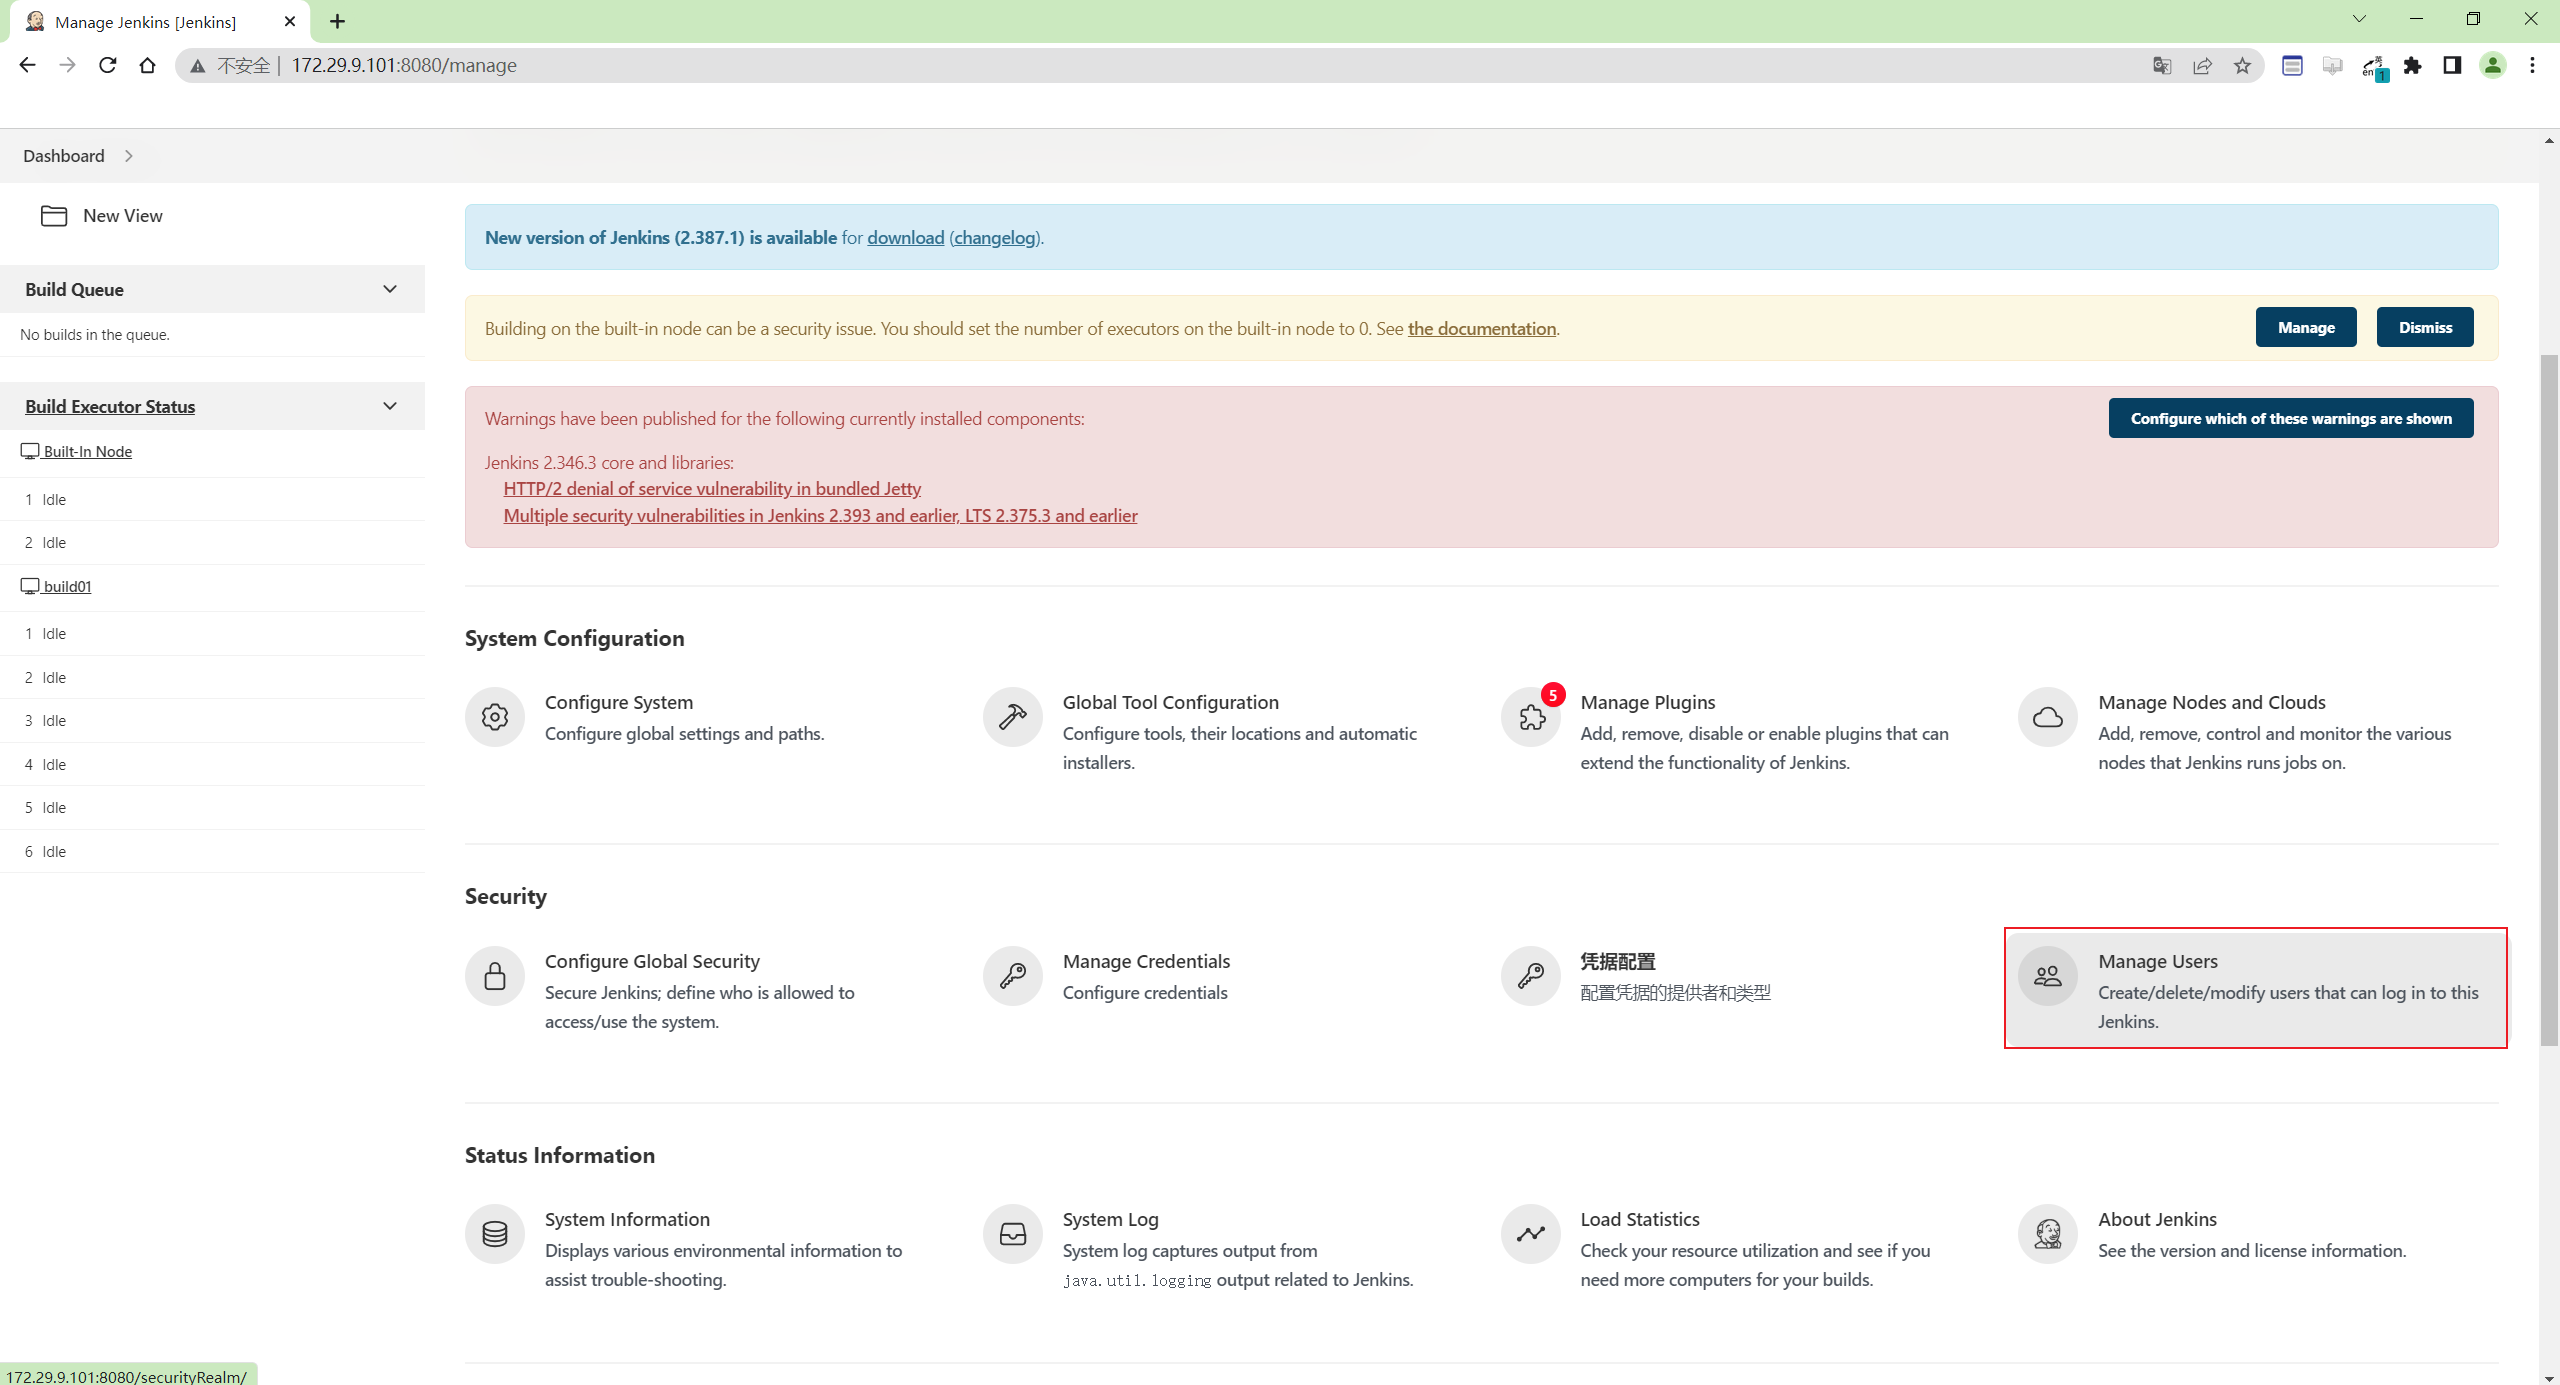
Task: Click Manage Nodes and Clouds title
Action: tap(2212, 703)
